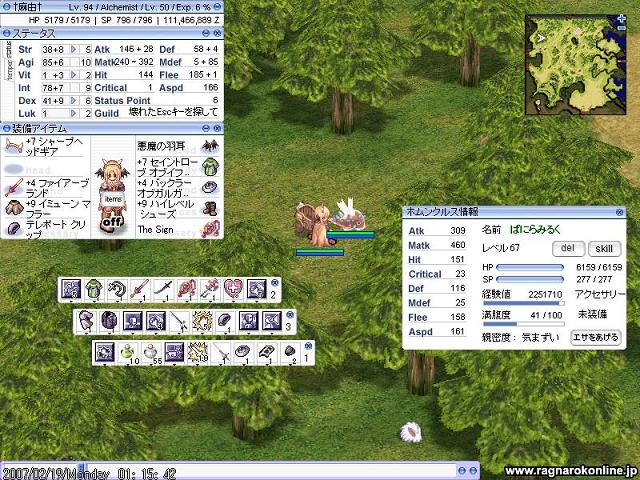Activate the last skill icon on hotbar 3
The width and height of the screenshot is (640, 480).
coord(271,321)
